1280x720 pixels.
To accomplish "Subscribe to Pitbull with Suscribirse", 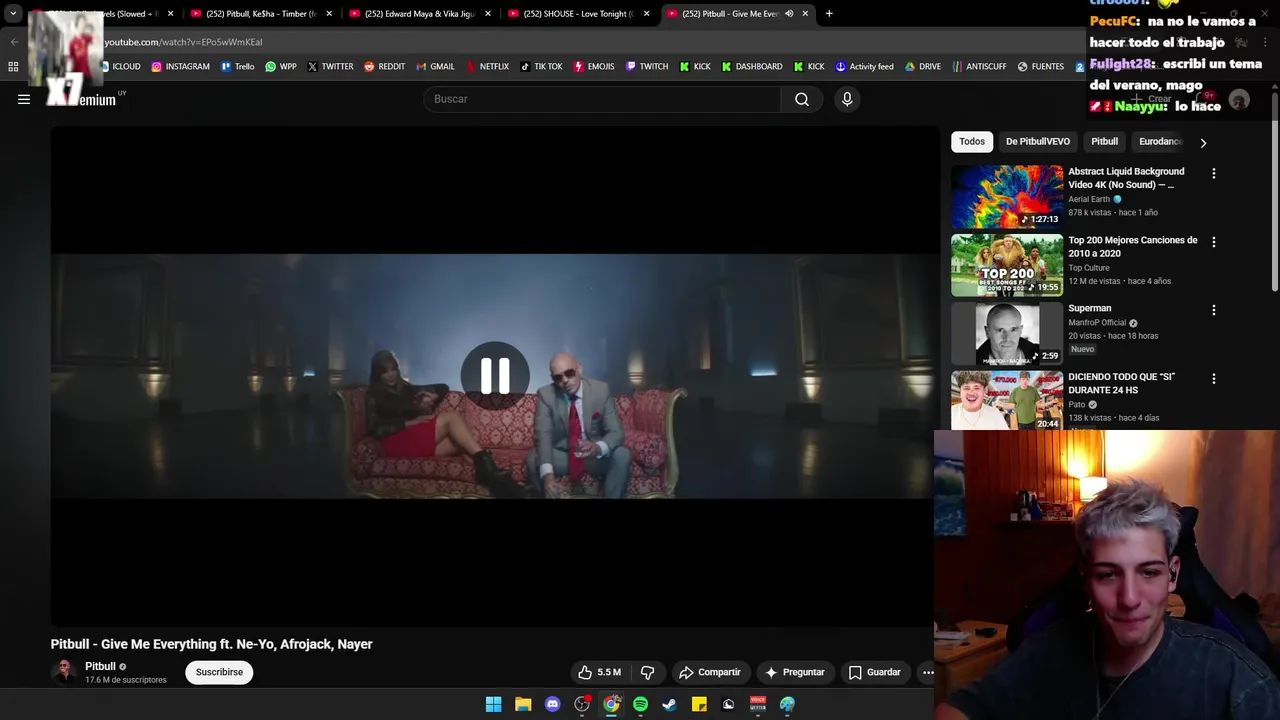I will tap(219, 672).
